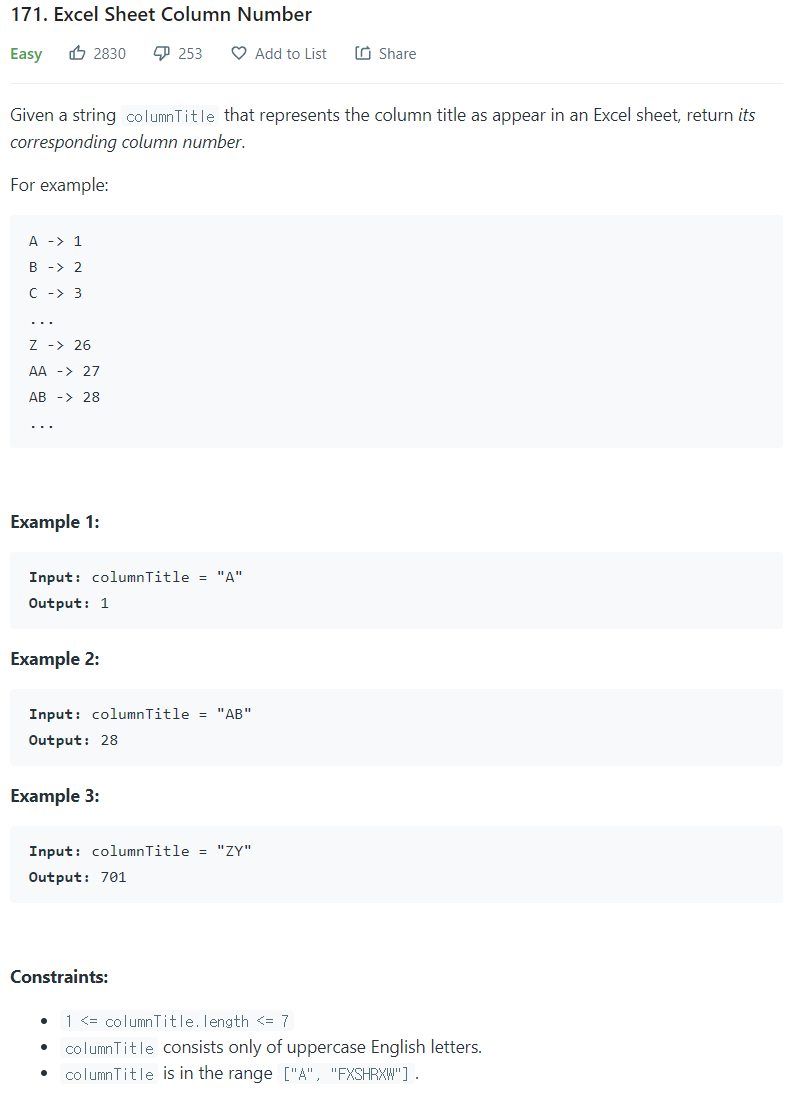795x1093 pixels.
Task: Click the thumbs-down dislike icon
Action: click(x=161, y=54)
